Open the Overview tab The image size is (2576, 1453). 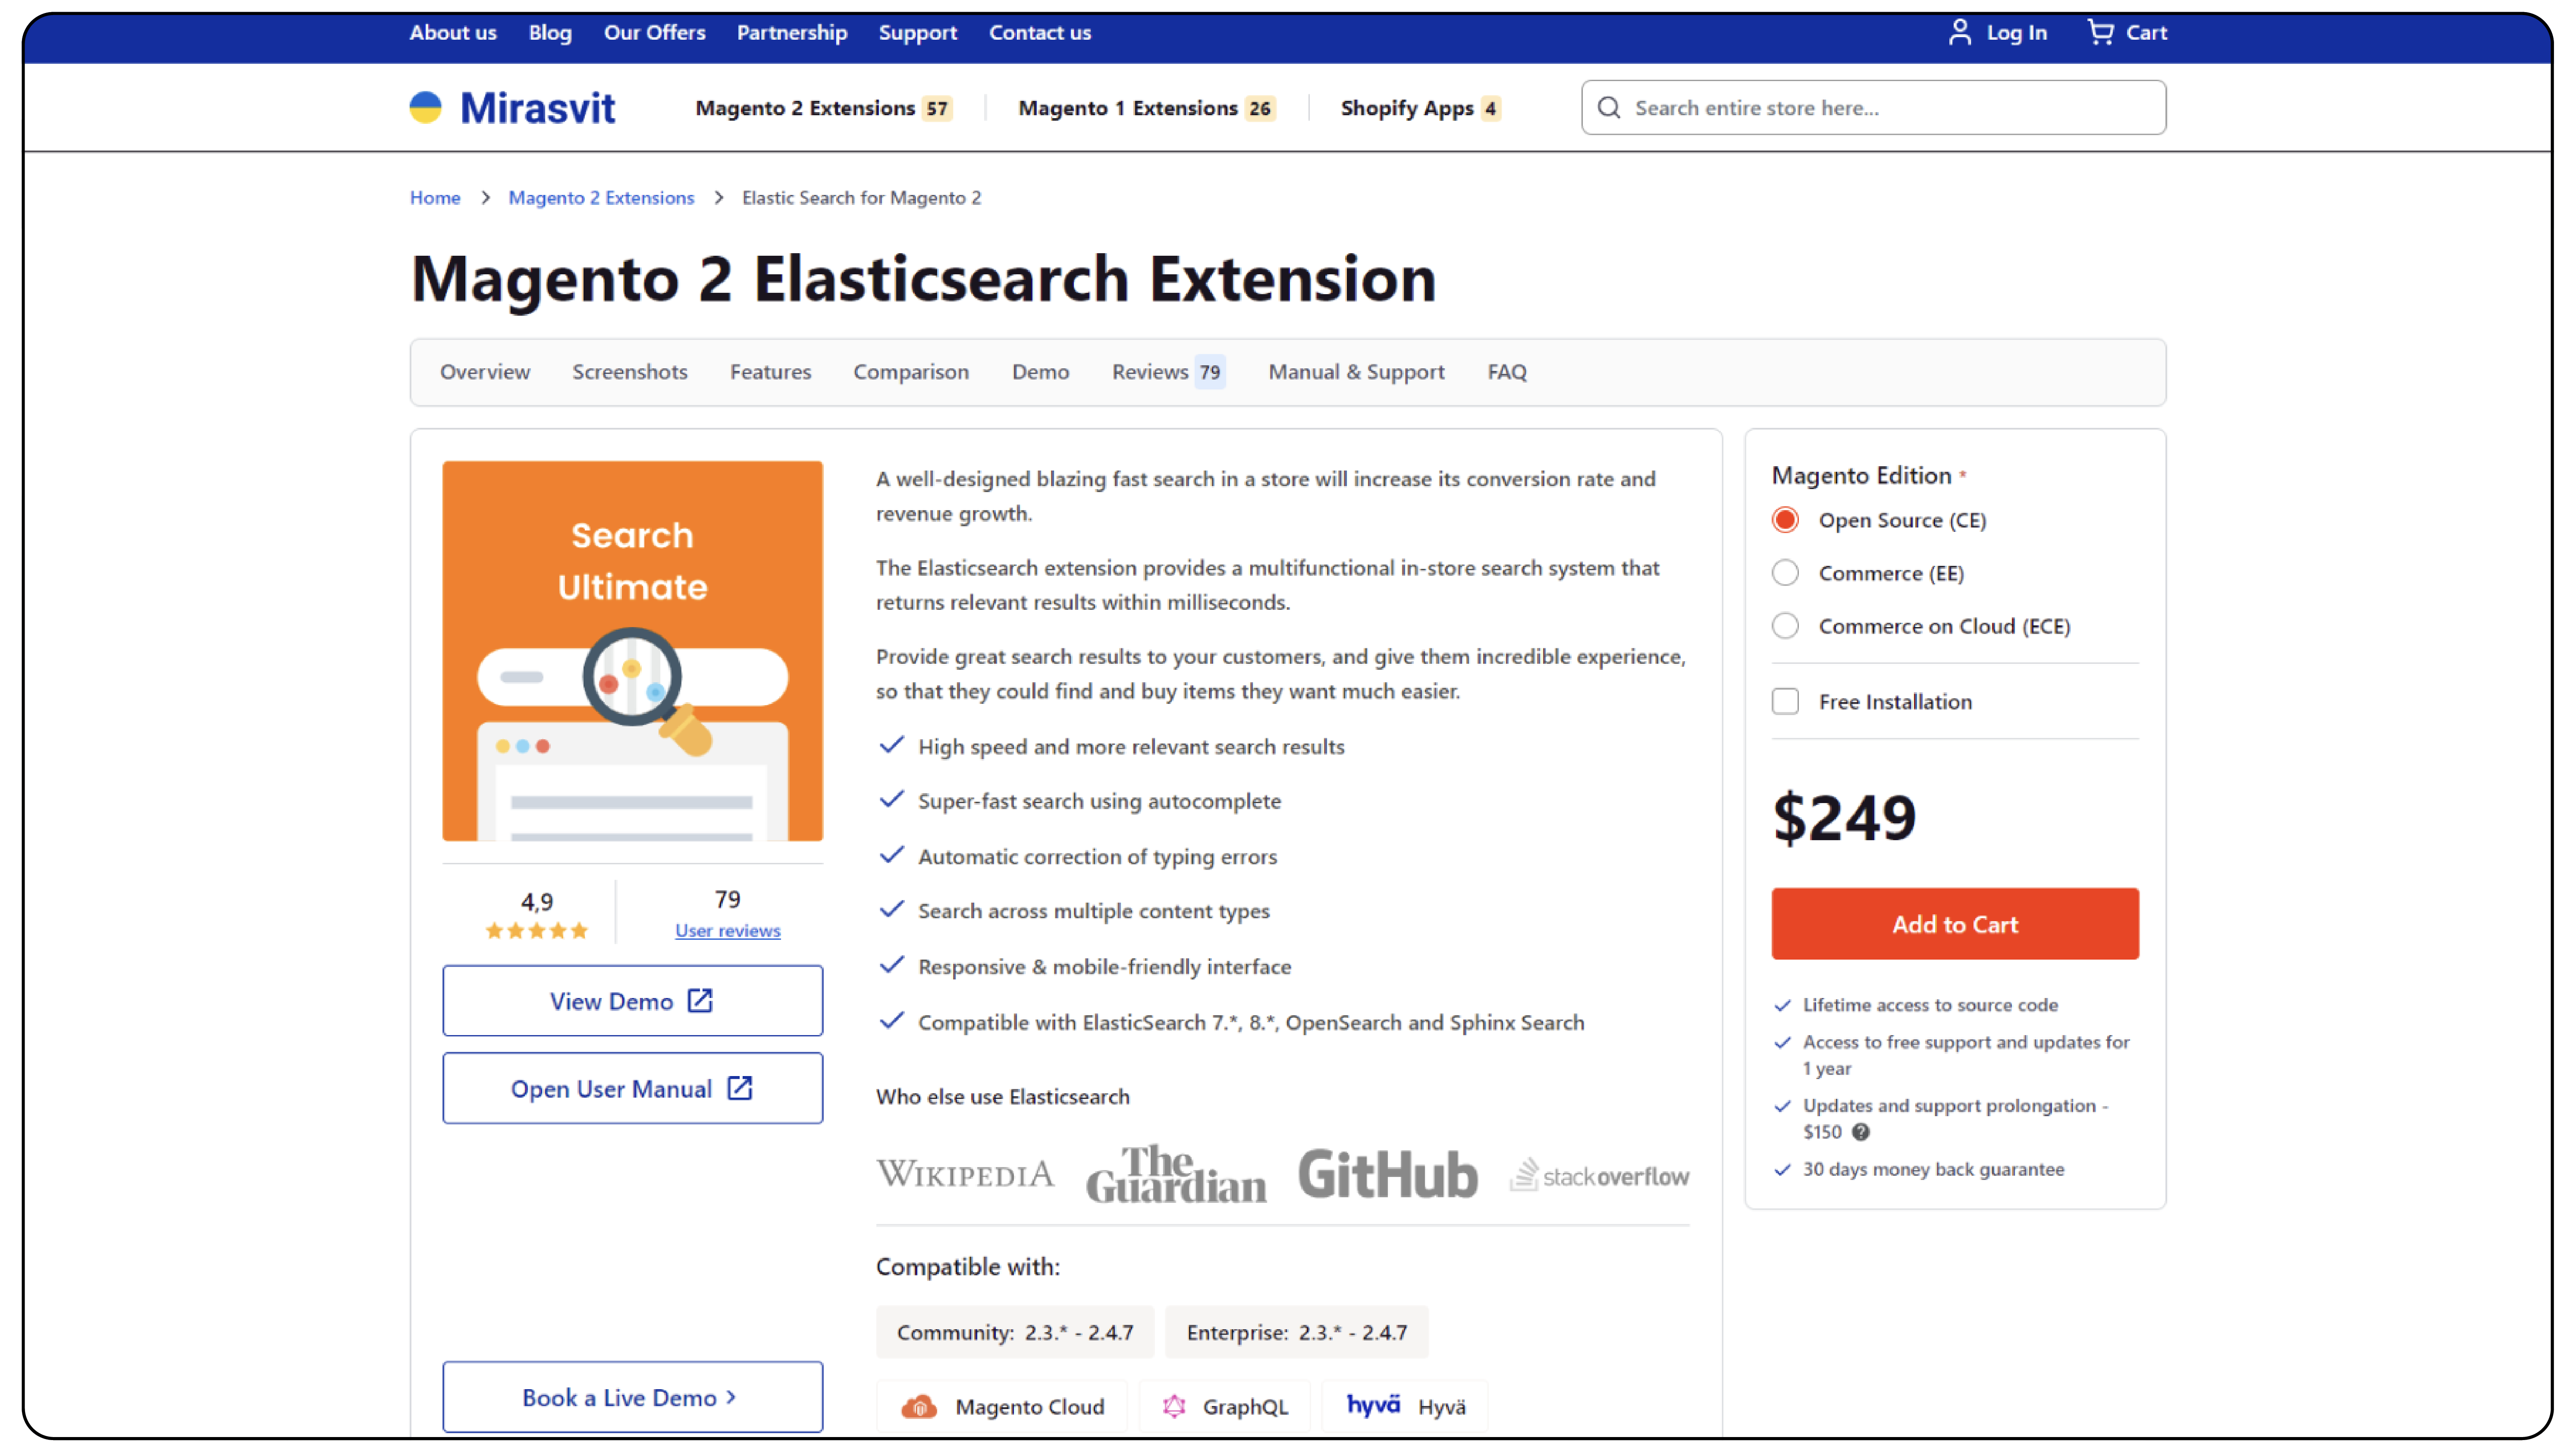coord(485,372)
